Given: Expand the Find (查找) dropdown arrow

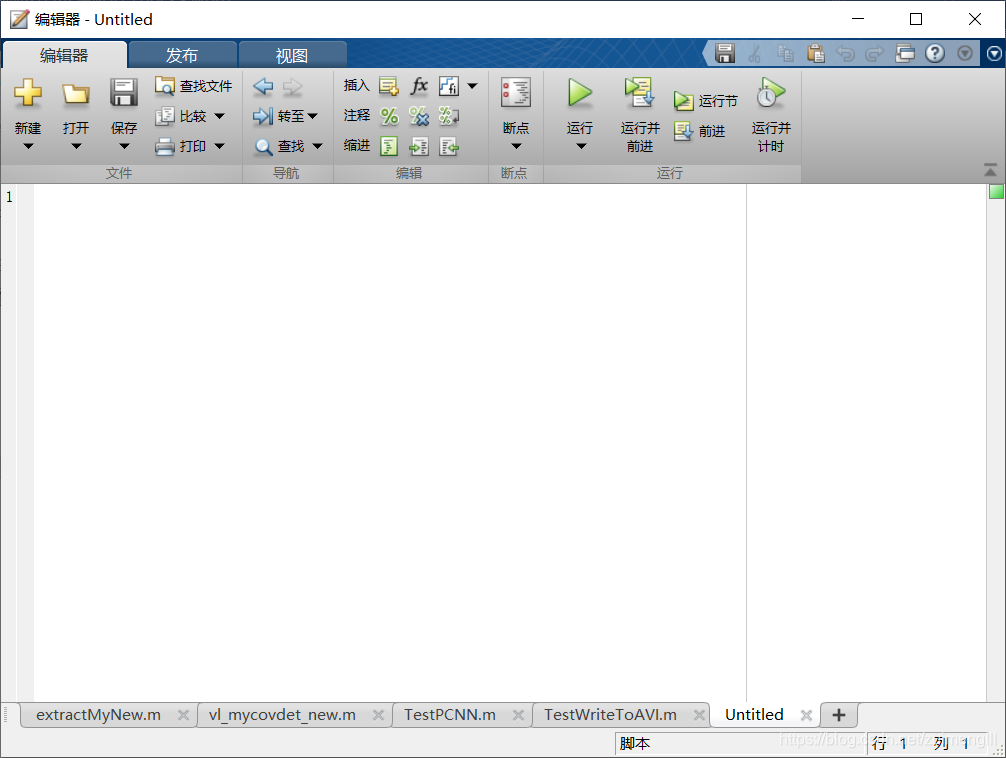Looking at the screenshot, I should [x=317, y=146].
